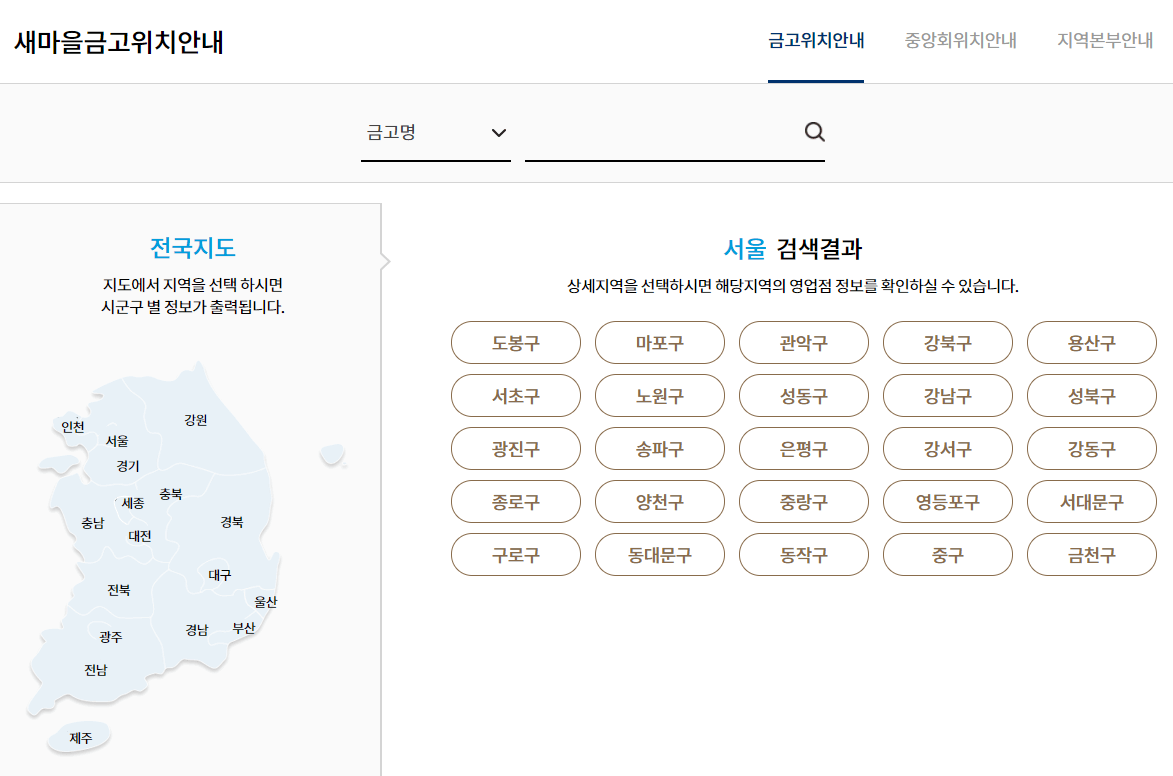Select 중구 from the district list
This screenshot has height=776, width=1173.
947,554
